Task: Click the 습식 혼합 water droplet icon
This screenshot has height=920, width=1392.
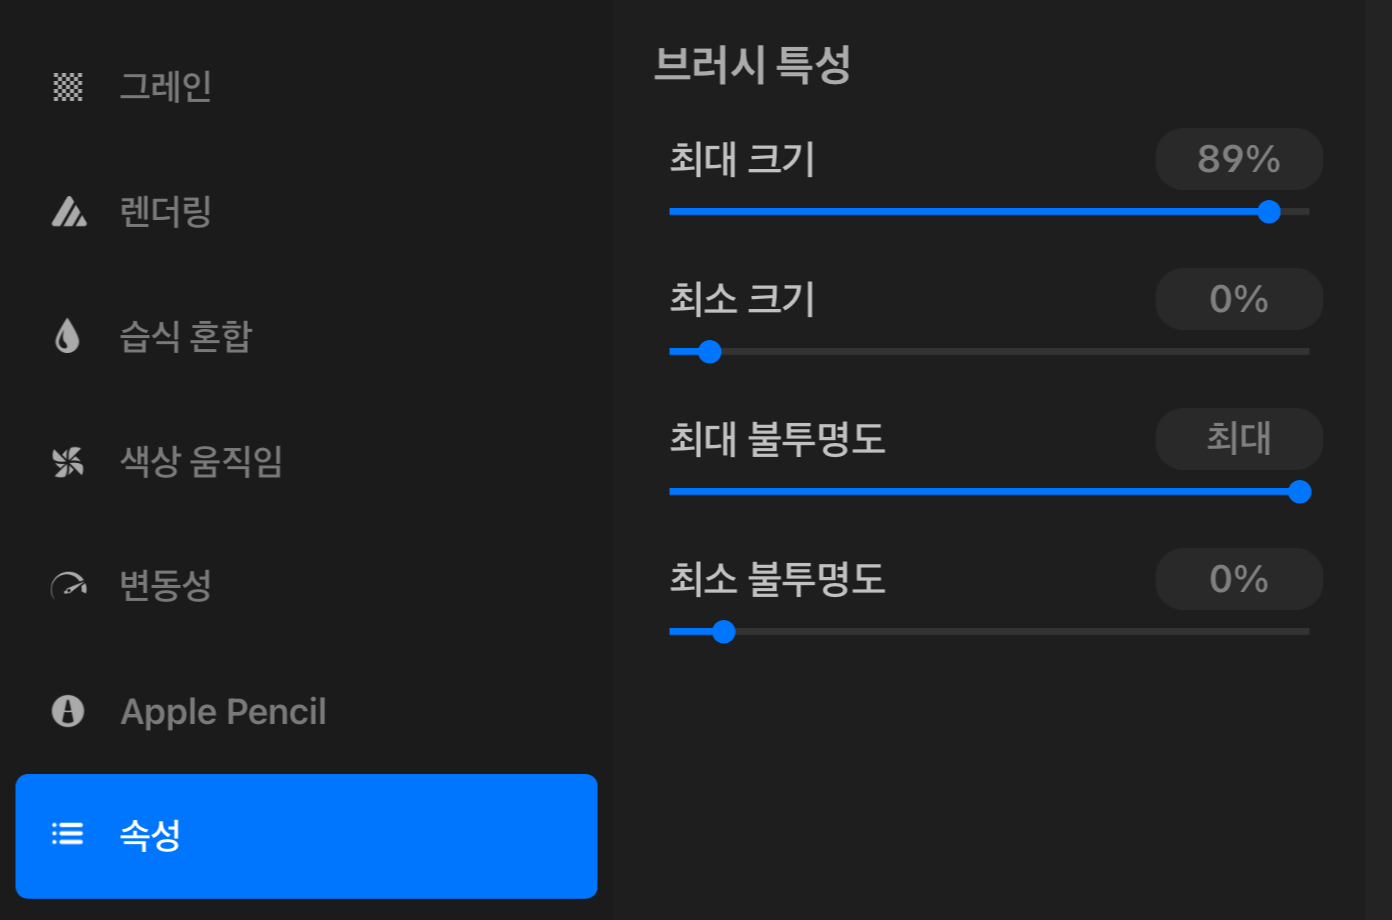Action: pos(67,337)
